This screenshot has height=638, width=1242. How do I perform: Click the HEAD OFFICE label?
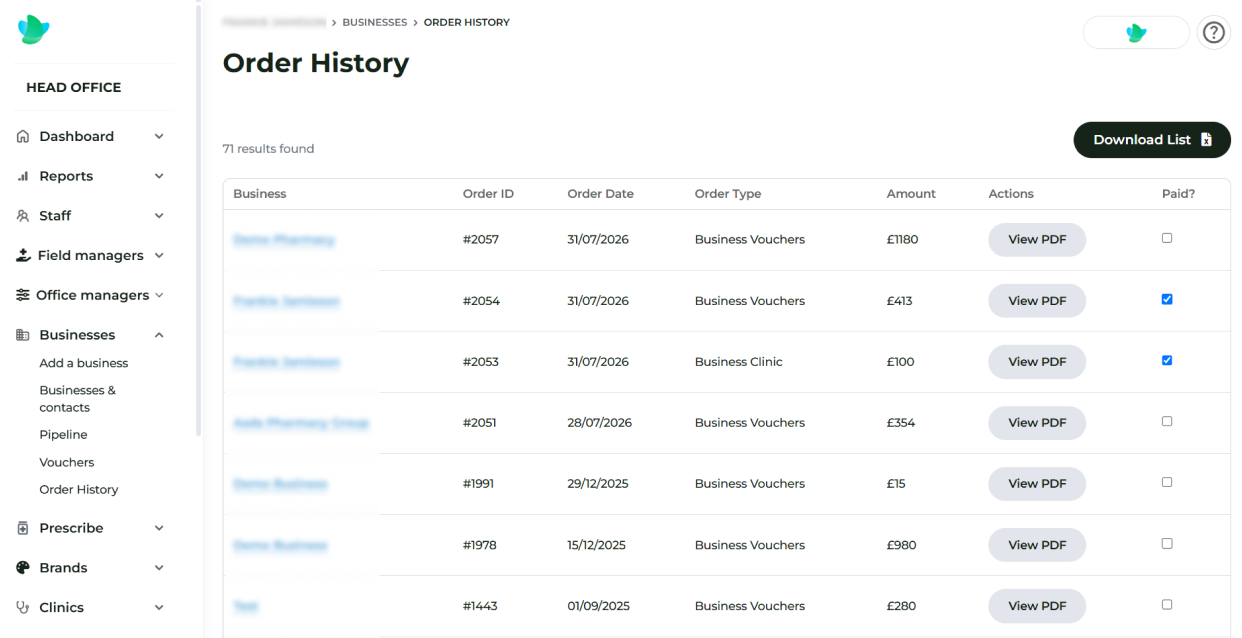74,87
